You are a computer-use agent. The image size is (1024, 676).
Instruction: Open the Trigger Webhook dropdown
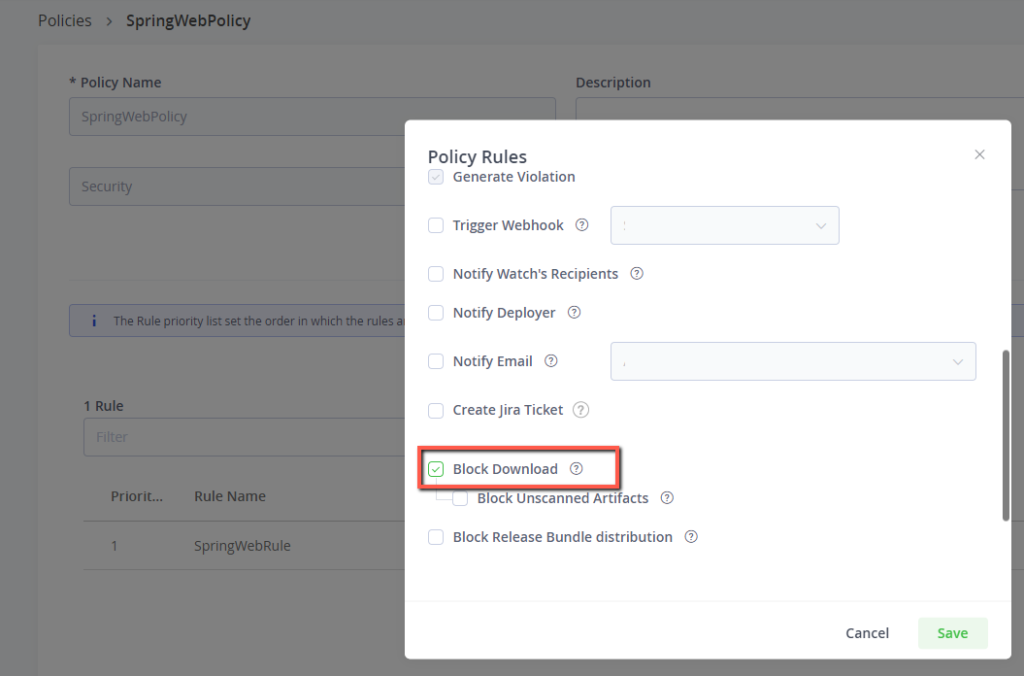pyautogui.click(x=724, y=226)
